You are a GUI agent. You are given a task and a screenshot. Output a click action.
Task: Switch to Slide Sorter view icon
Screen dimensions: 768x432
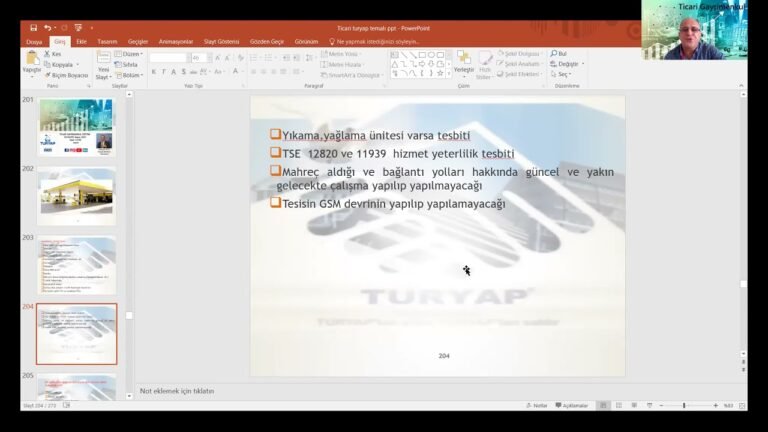pos(619,406)
